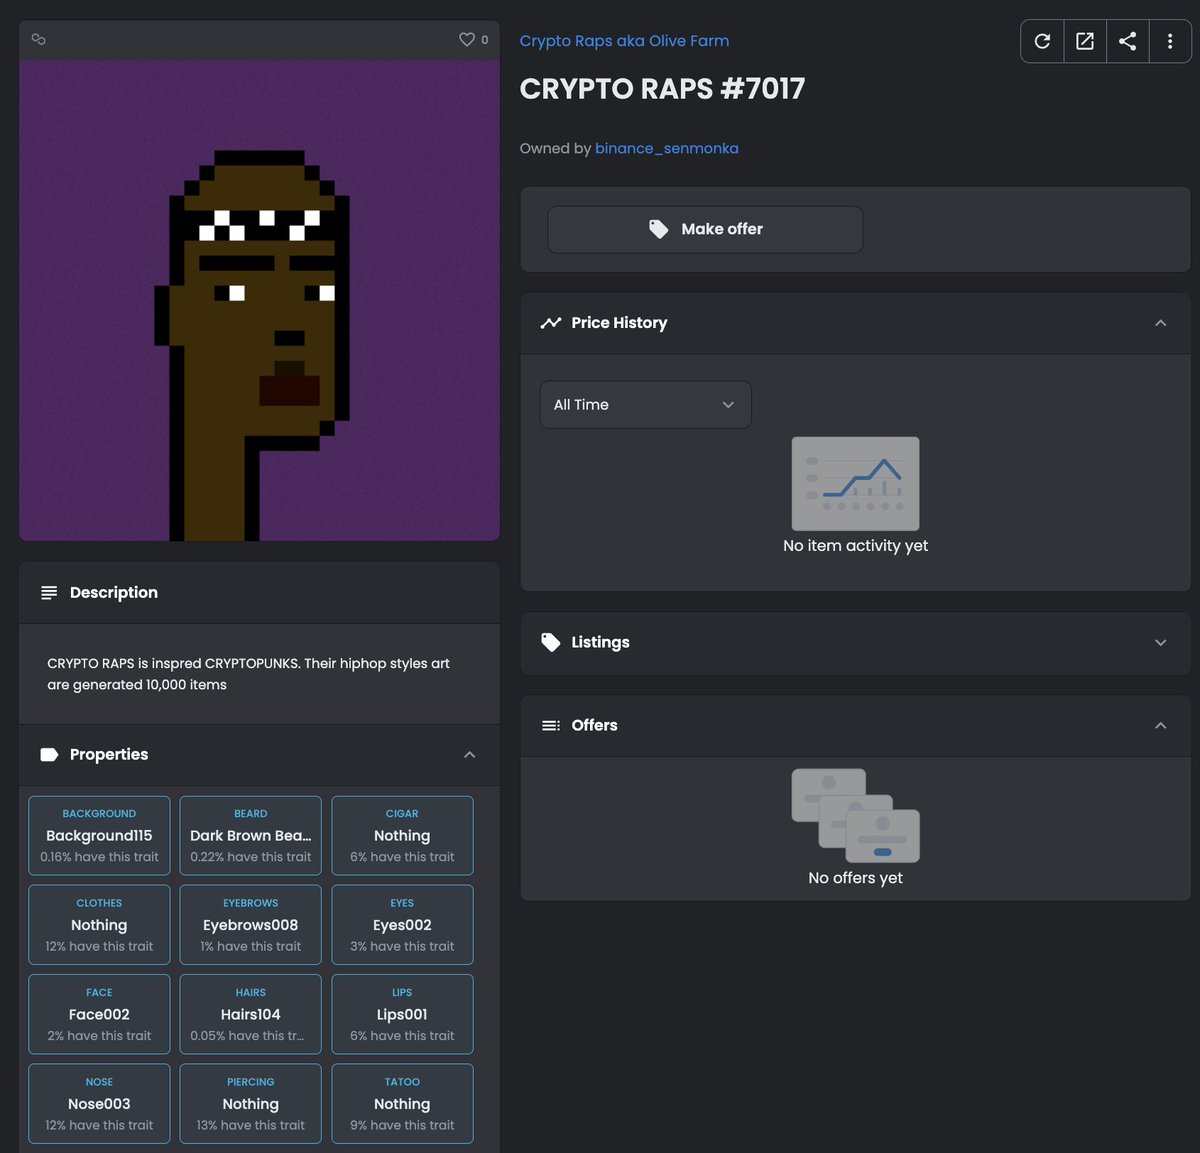1200x1153 pixels.
Task: Select the Dark Brown Beard property card
Action: coord(250,836)
